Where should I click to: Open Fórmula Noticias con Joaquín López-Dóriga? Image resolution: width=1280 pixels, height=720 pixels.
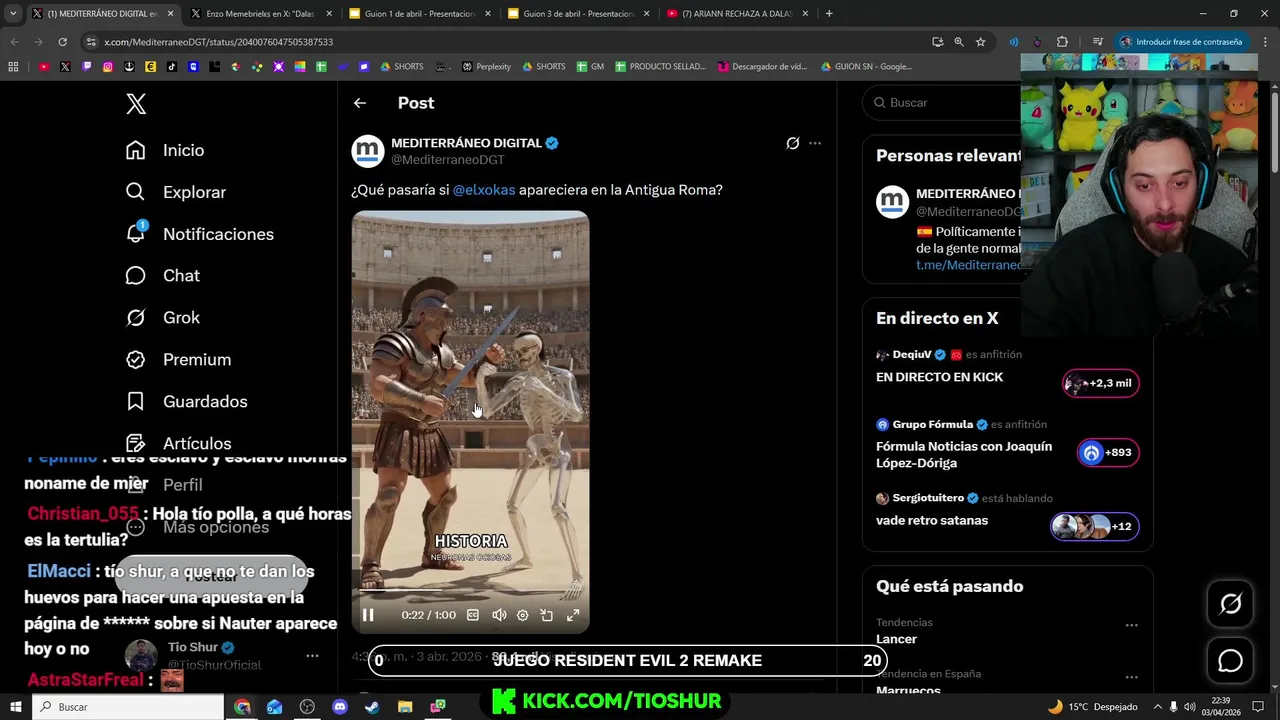pos(964,455)
